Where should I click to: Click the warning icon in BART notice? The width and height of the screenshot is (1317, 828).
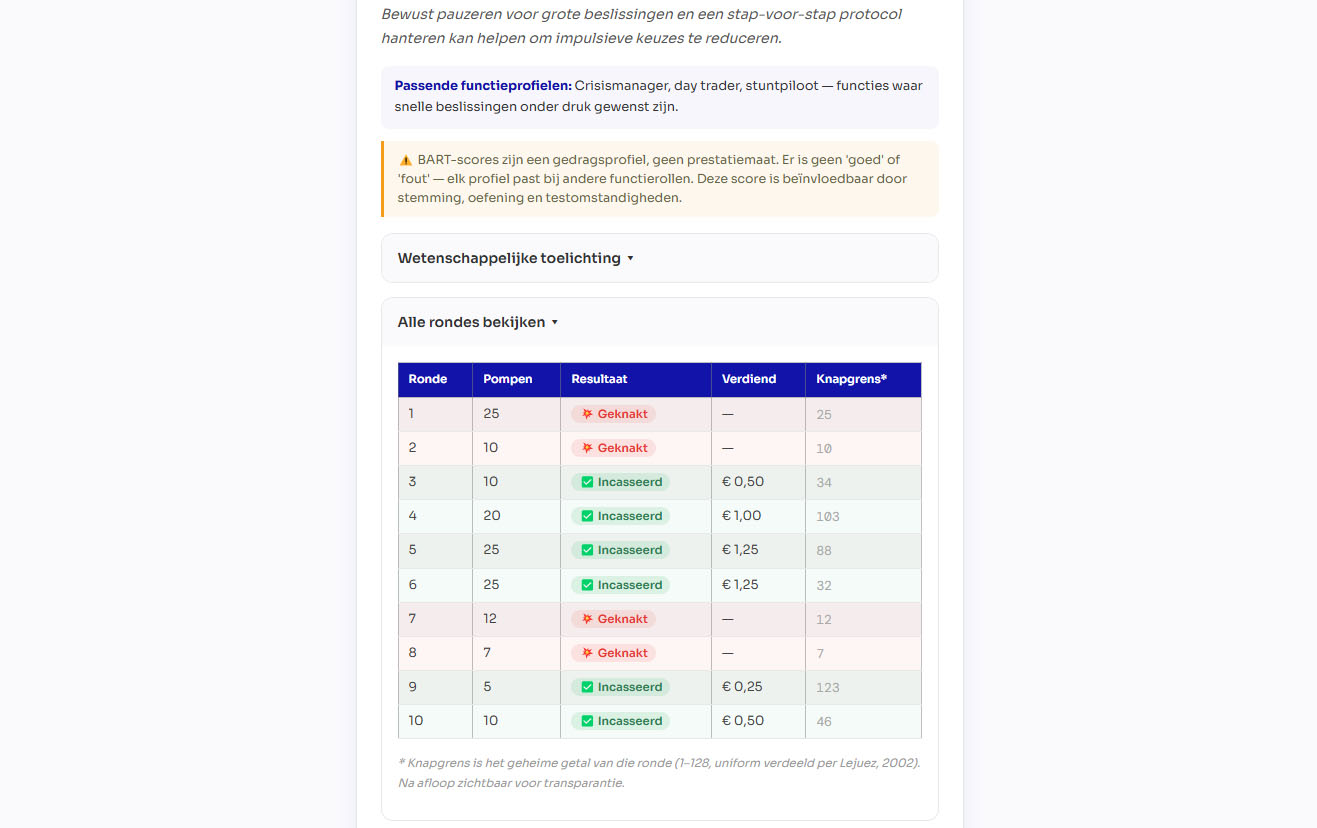(x=405, y=160)
